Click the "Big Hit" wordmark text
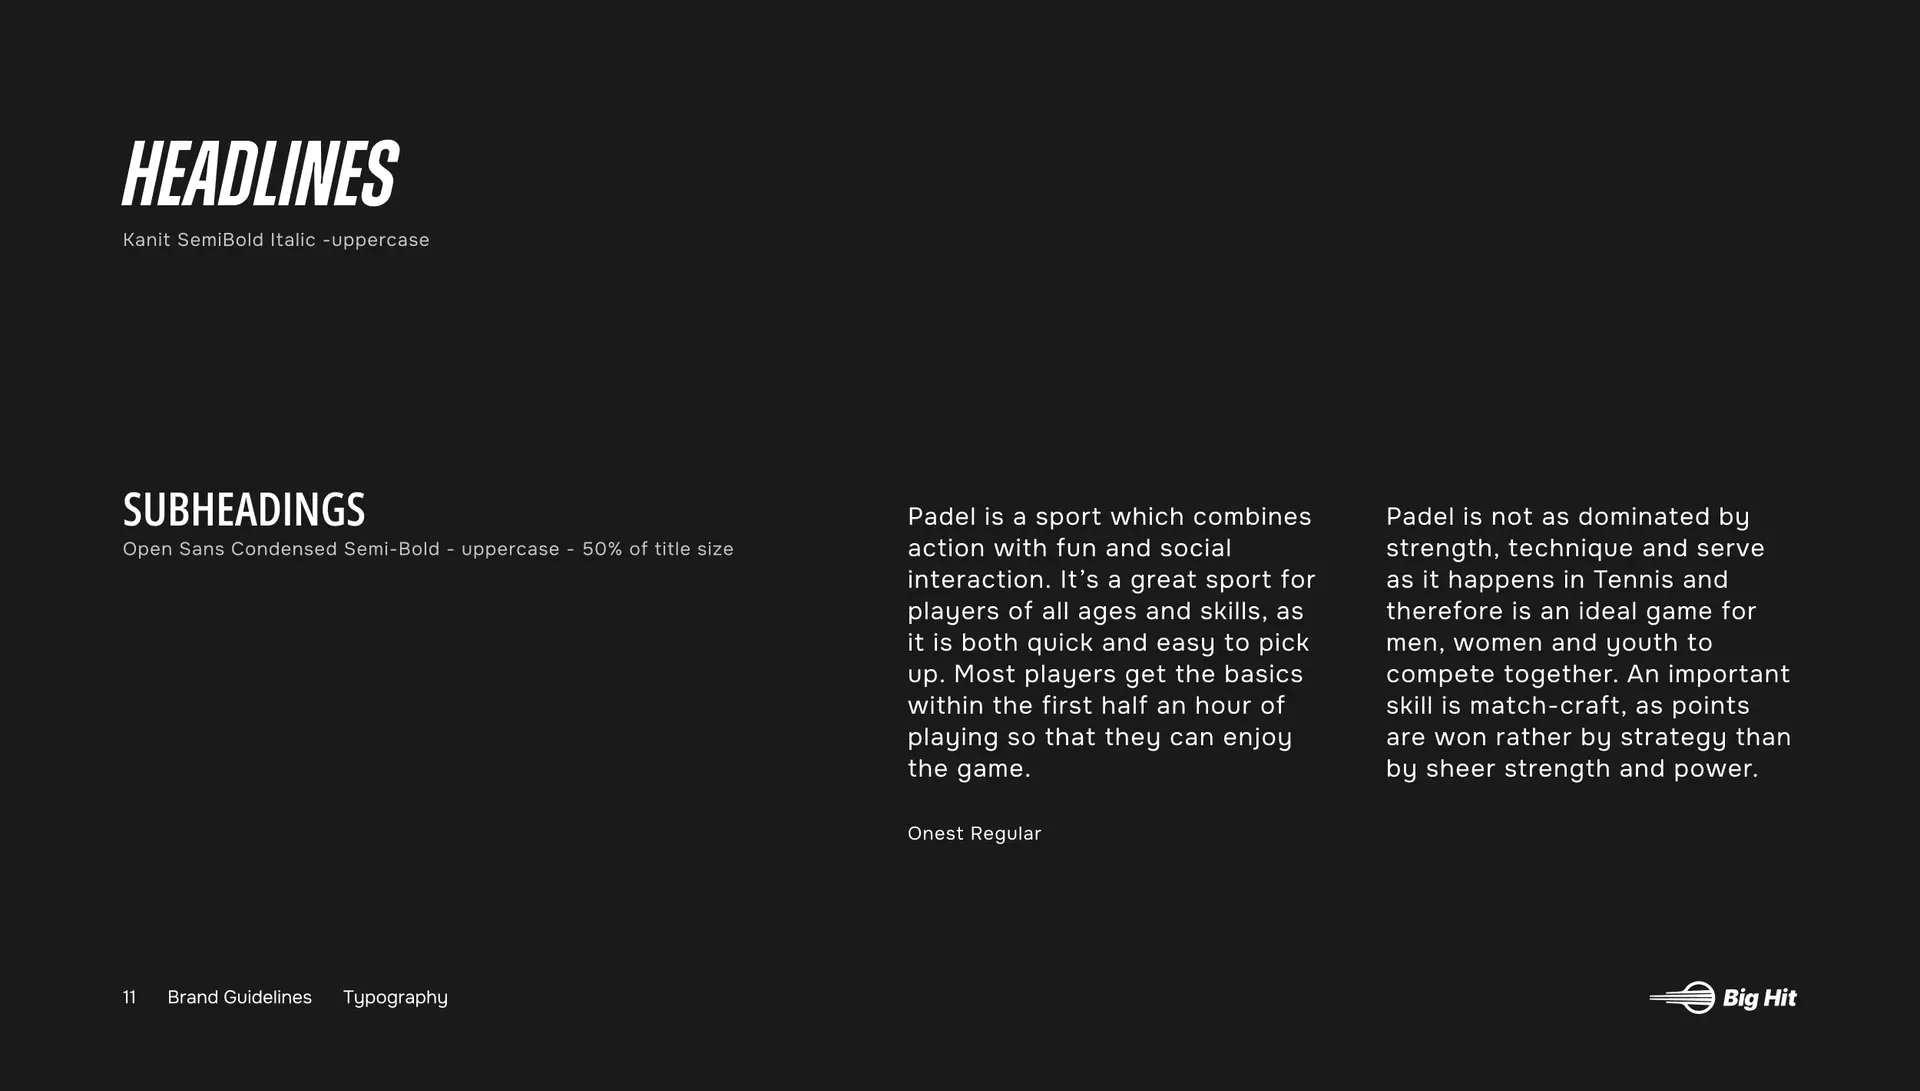The height and width of the screenshot is (1091, 1920). click(1759, 998)
